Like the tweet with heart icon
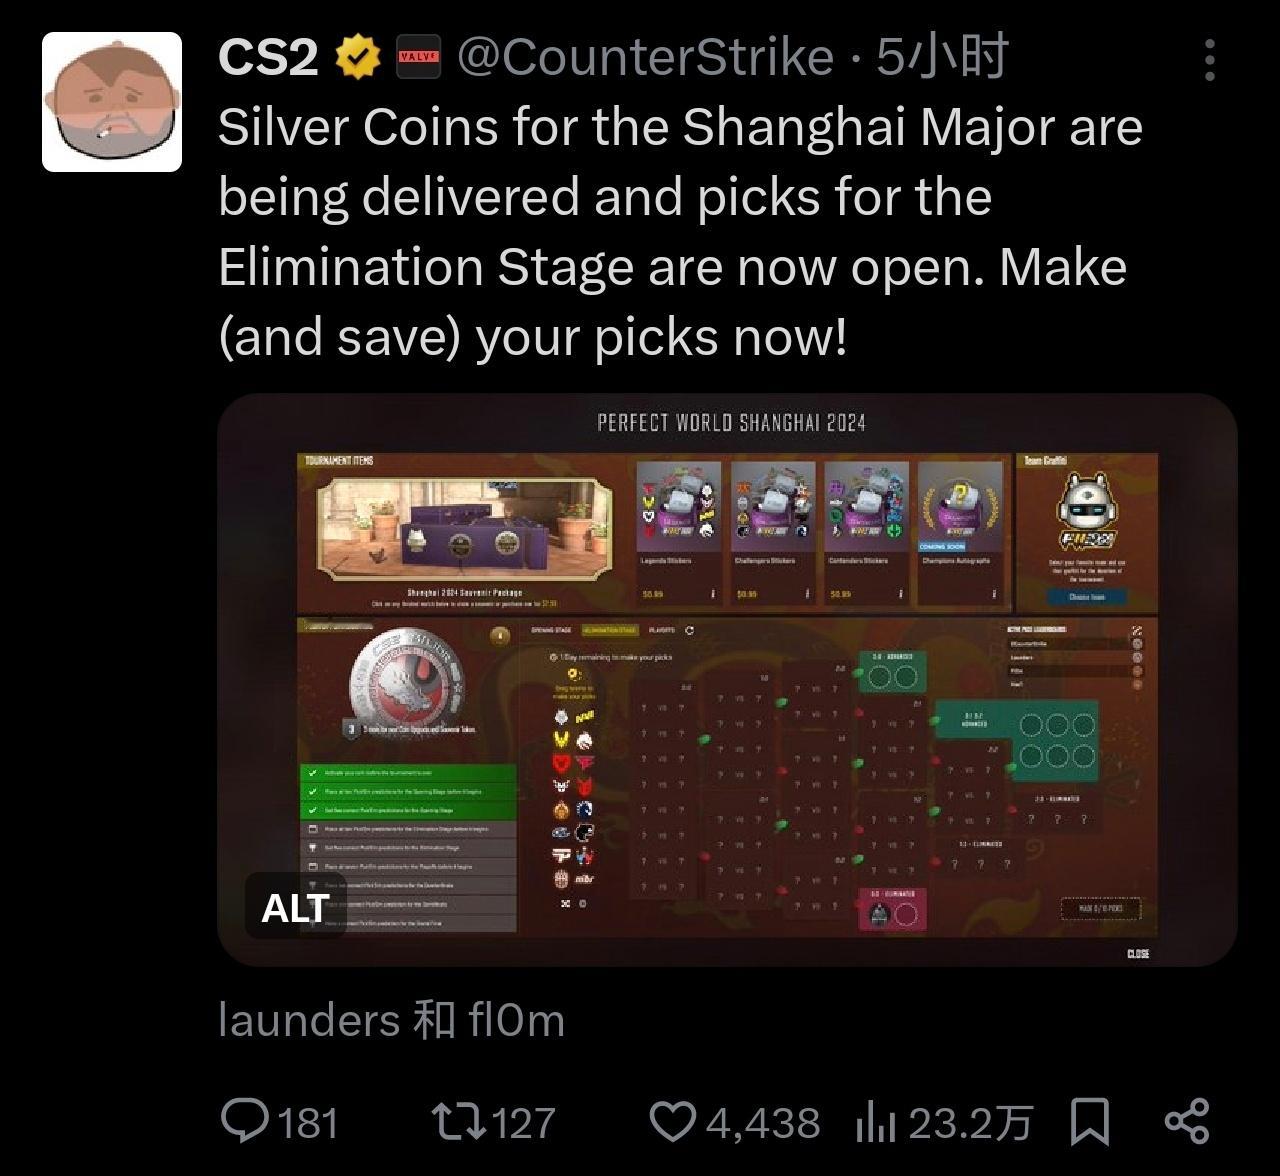 tap(674, 1122)
